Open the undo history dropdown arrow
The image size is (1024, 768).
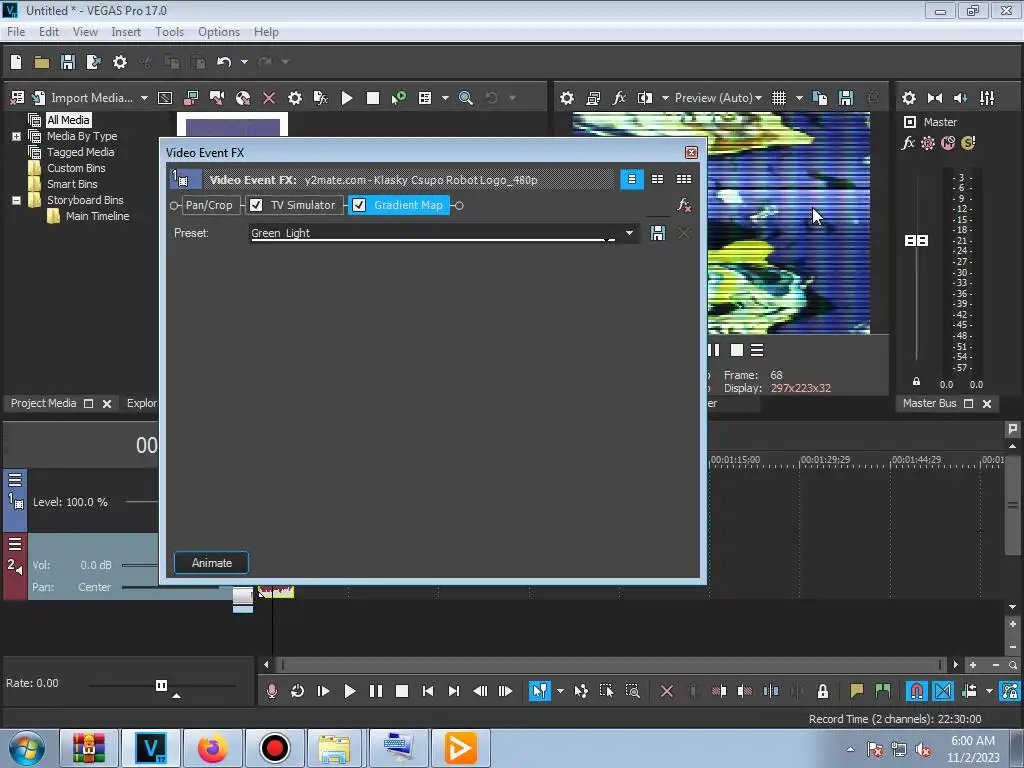244,62
